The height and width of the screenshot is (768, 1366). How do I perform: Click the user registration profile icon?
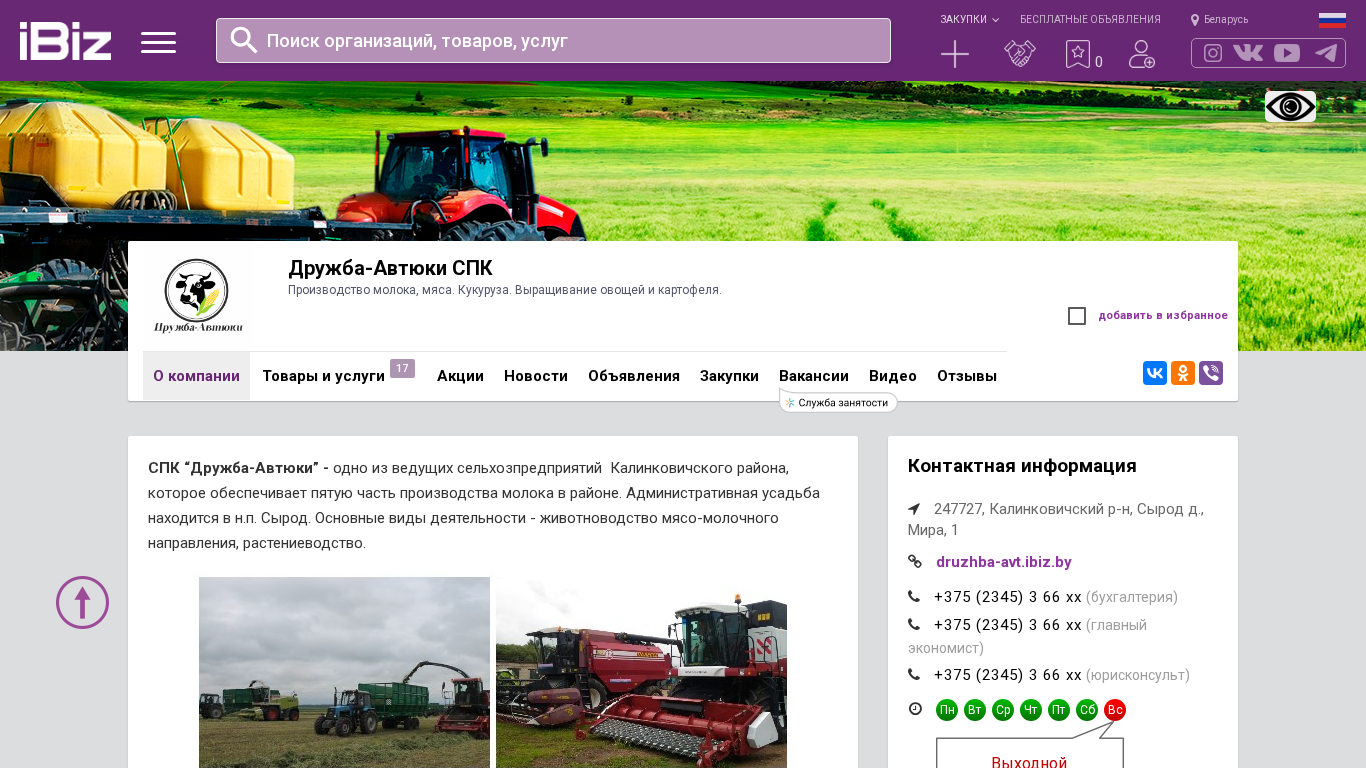point(1142,54)
